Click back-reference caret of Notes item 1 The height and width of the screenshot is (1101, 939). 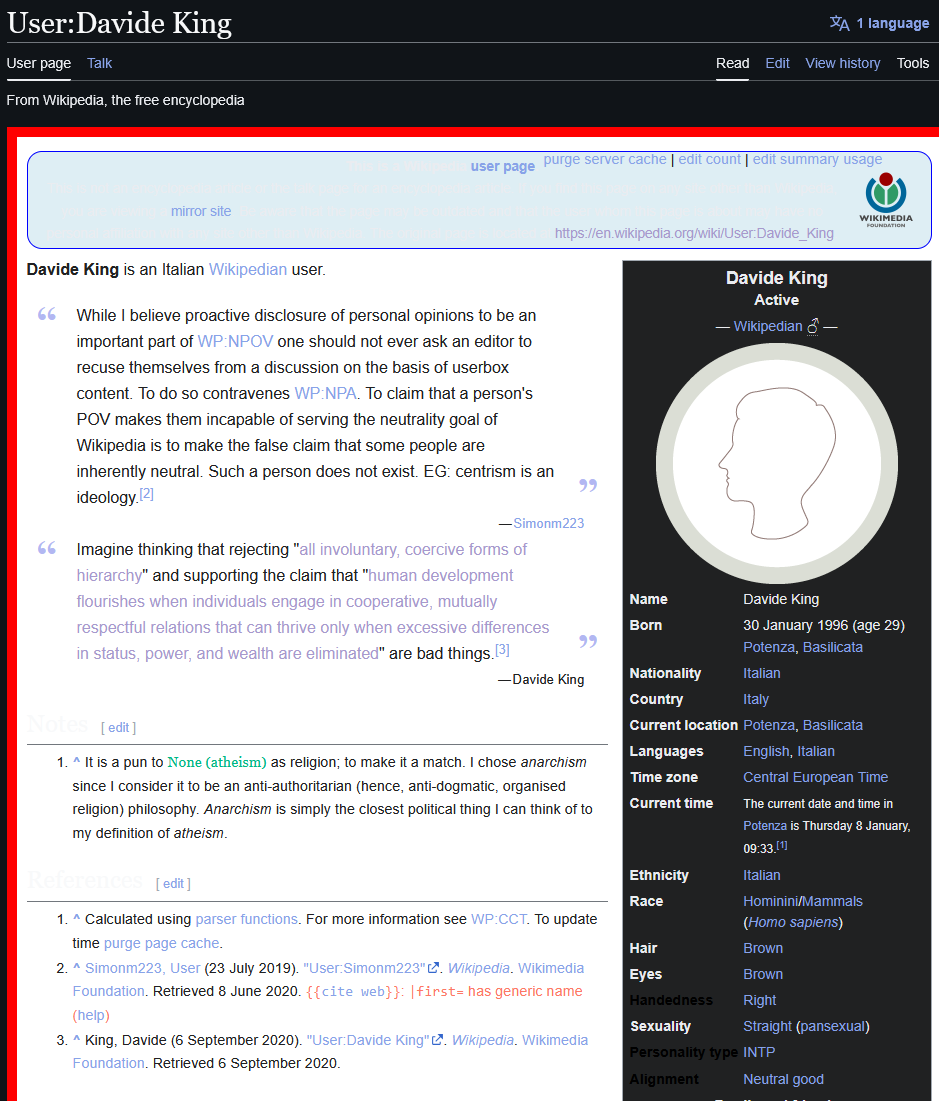coord(77,761)
